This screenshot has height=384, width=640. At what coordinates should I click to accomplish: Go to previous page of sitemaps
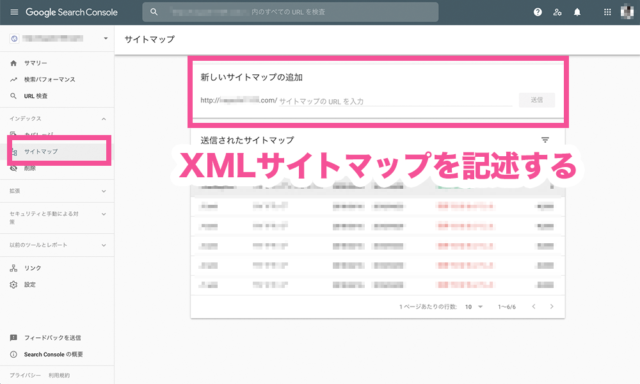[x=533, y=306]
